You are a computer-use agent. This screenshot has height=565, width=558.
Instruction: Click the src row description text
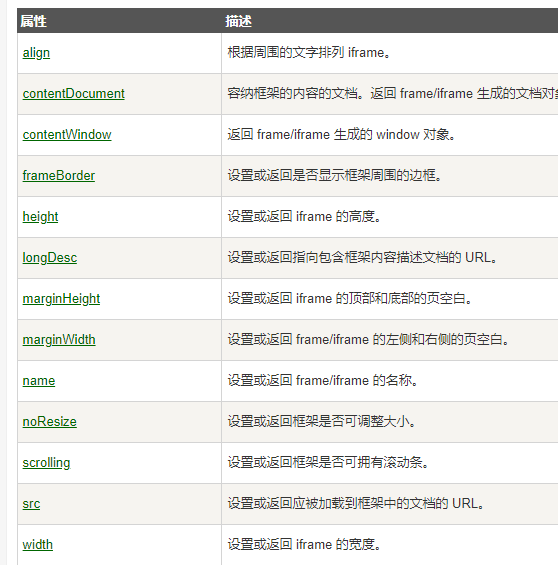click(356, 504)
